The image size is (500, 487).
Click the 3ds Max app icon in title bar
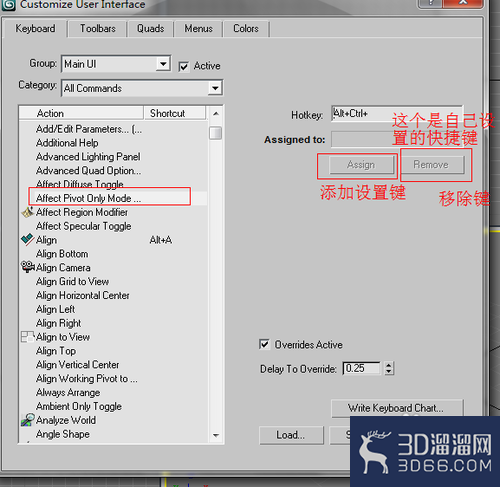click(8, 5)
